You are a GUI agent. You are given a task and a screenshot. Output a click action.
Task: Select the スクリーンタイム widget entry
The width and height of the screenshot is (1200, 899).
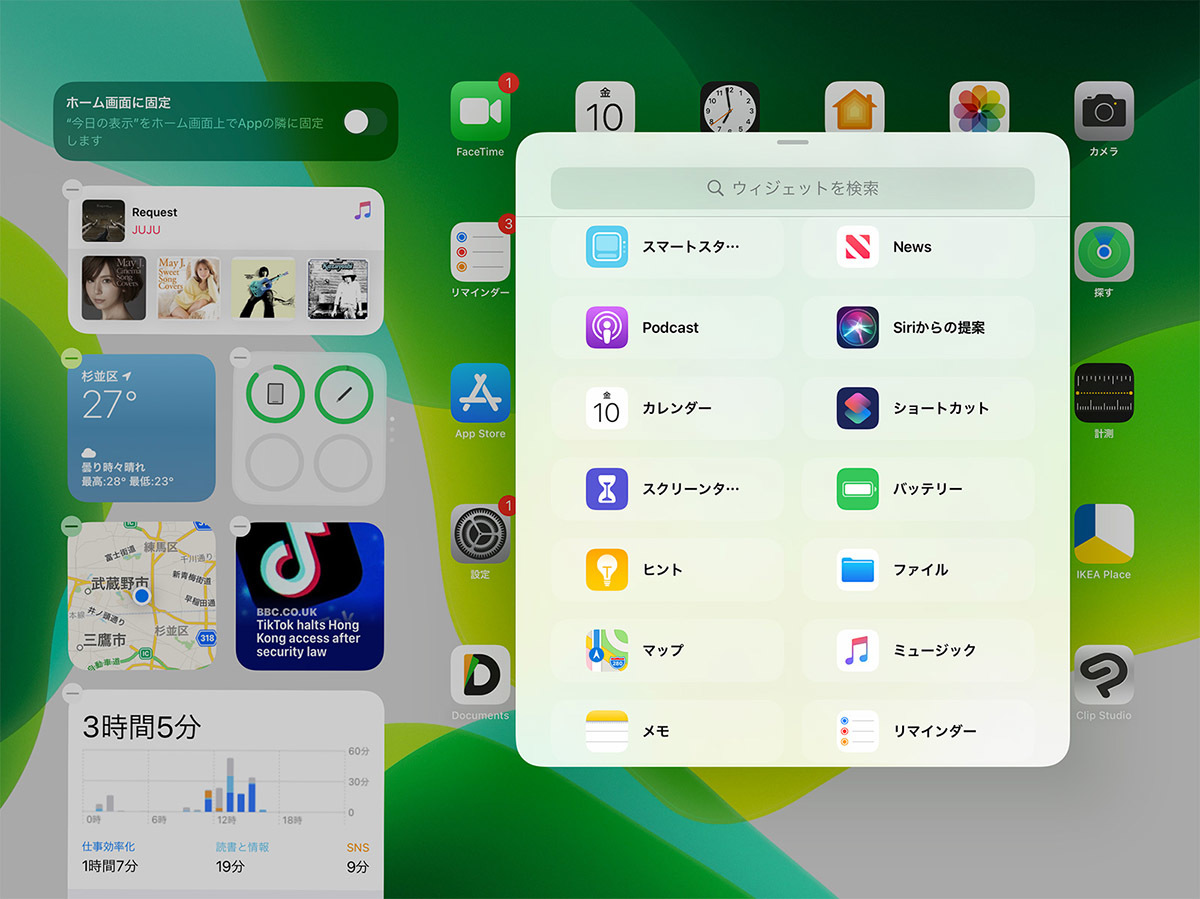(x=667, y=490)
